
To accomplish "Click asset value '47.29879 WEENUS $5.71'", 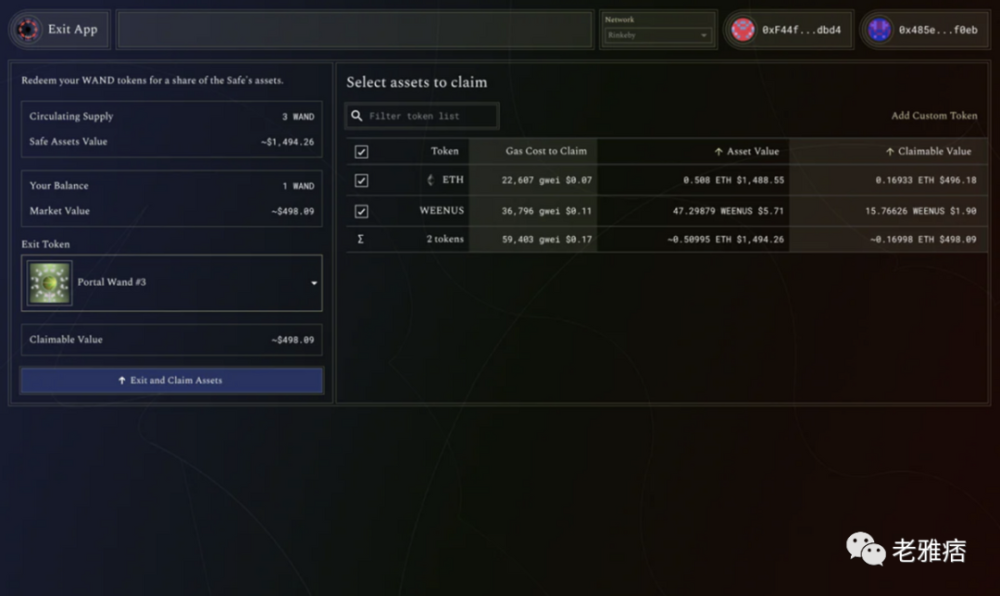I will [x=728, y=211].
